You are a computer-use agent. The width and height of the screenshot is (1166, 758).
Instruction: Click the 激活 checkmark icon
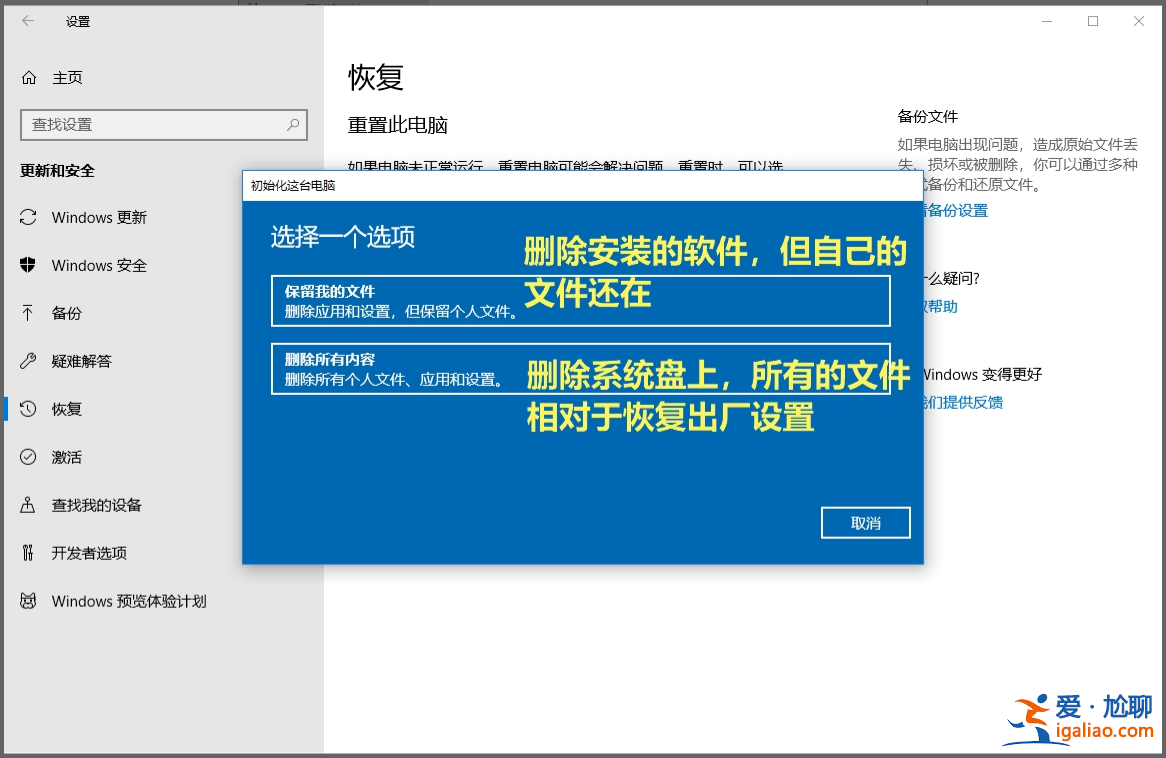(x=29, y=457)
